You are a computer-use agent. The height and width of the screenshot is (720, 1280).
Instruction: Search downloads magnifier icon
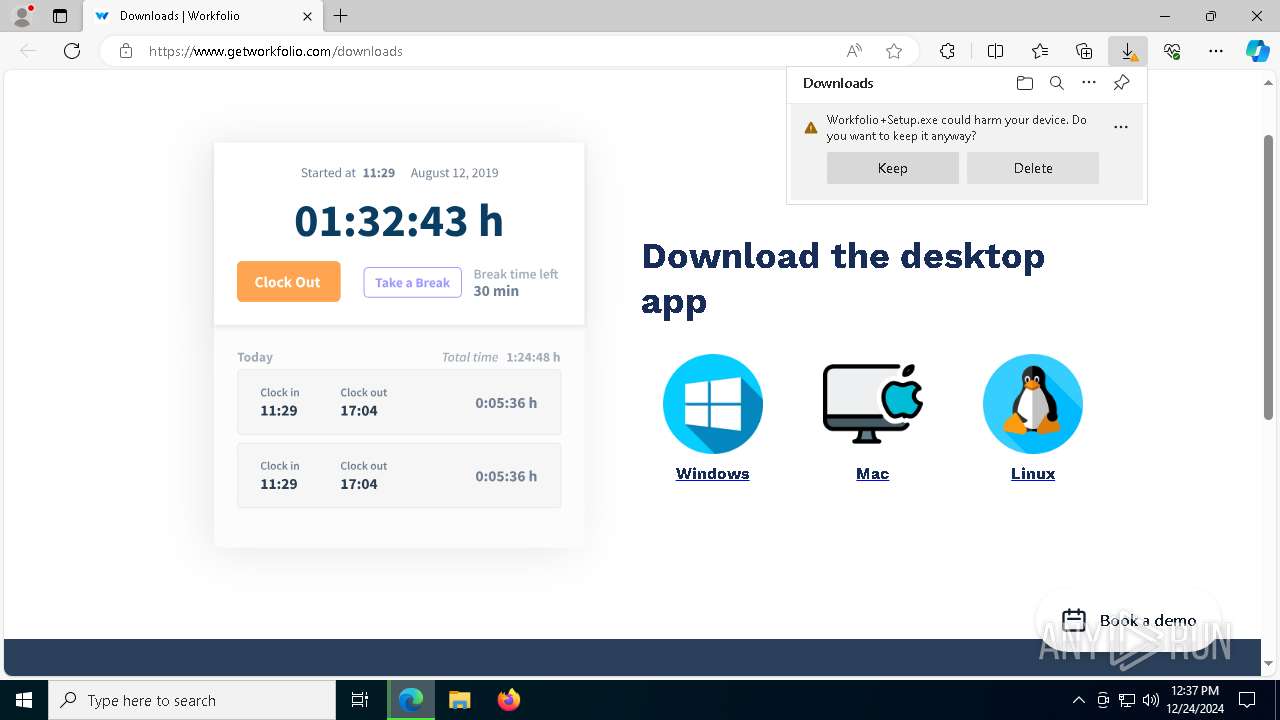pyautogui.click(x=1057, y=83)
